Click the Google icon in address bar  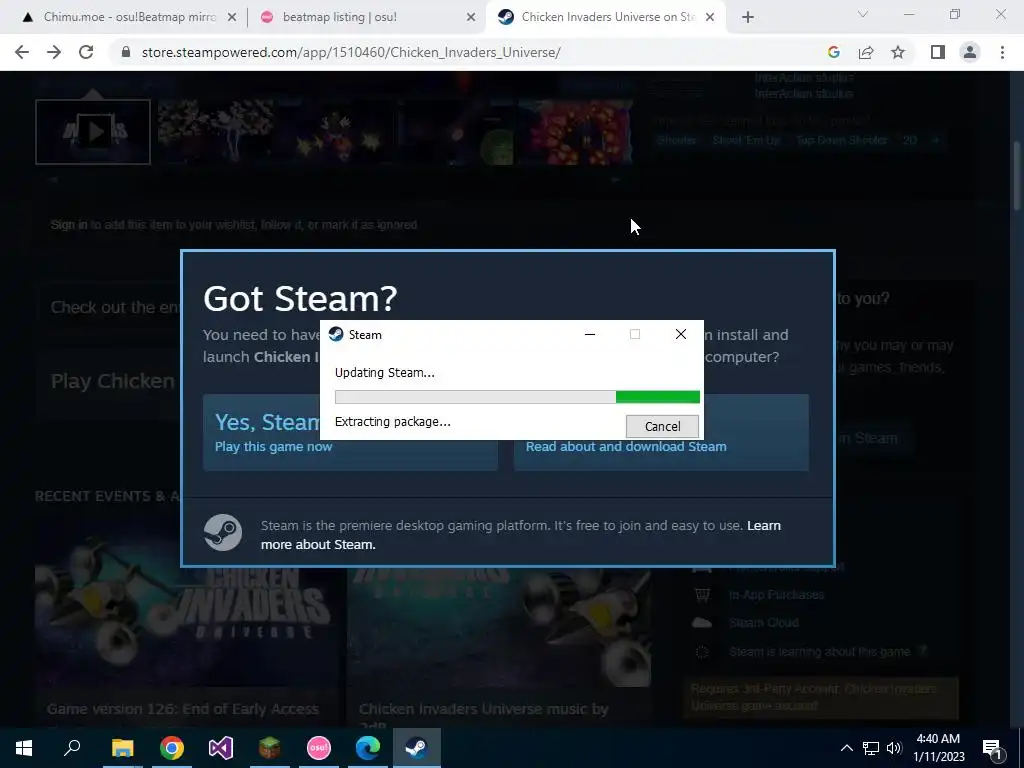833,52
